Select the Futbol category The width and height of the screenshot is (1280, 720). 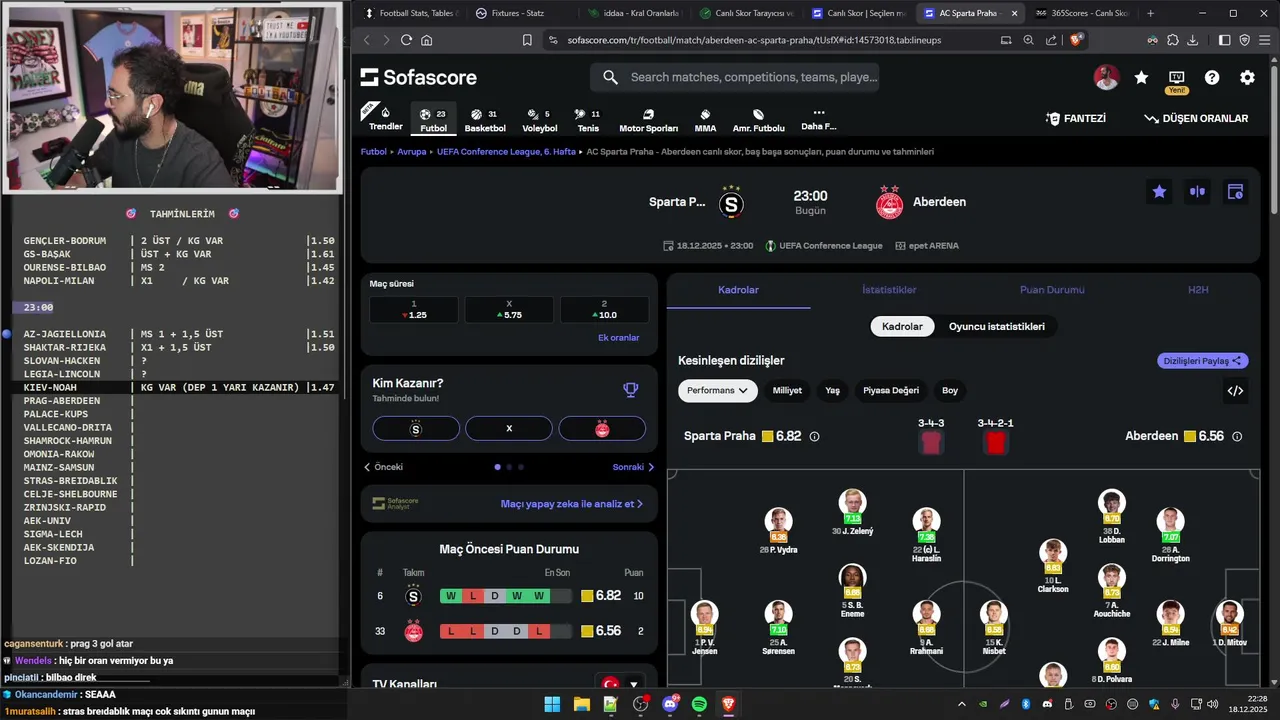pos(433,120)
